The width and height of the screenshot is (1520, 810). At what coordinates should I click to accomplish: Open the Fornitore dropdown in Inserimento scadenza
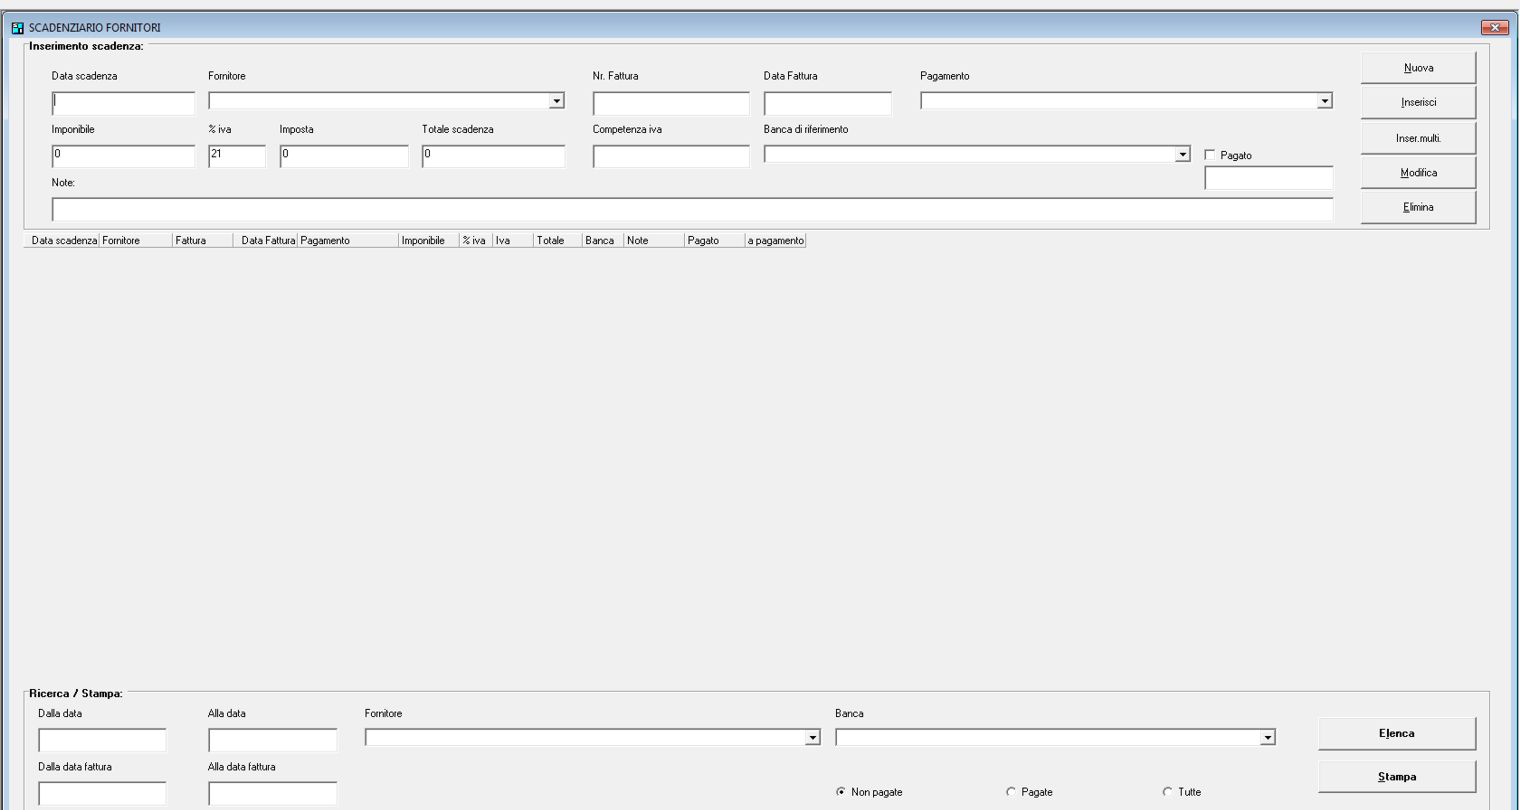click(x=557, y=101)
